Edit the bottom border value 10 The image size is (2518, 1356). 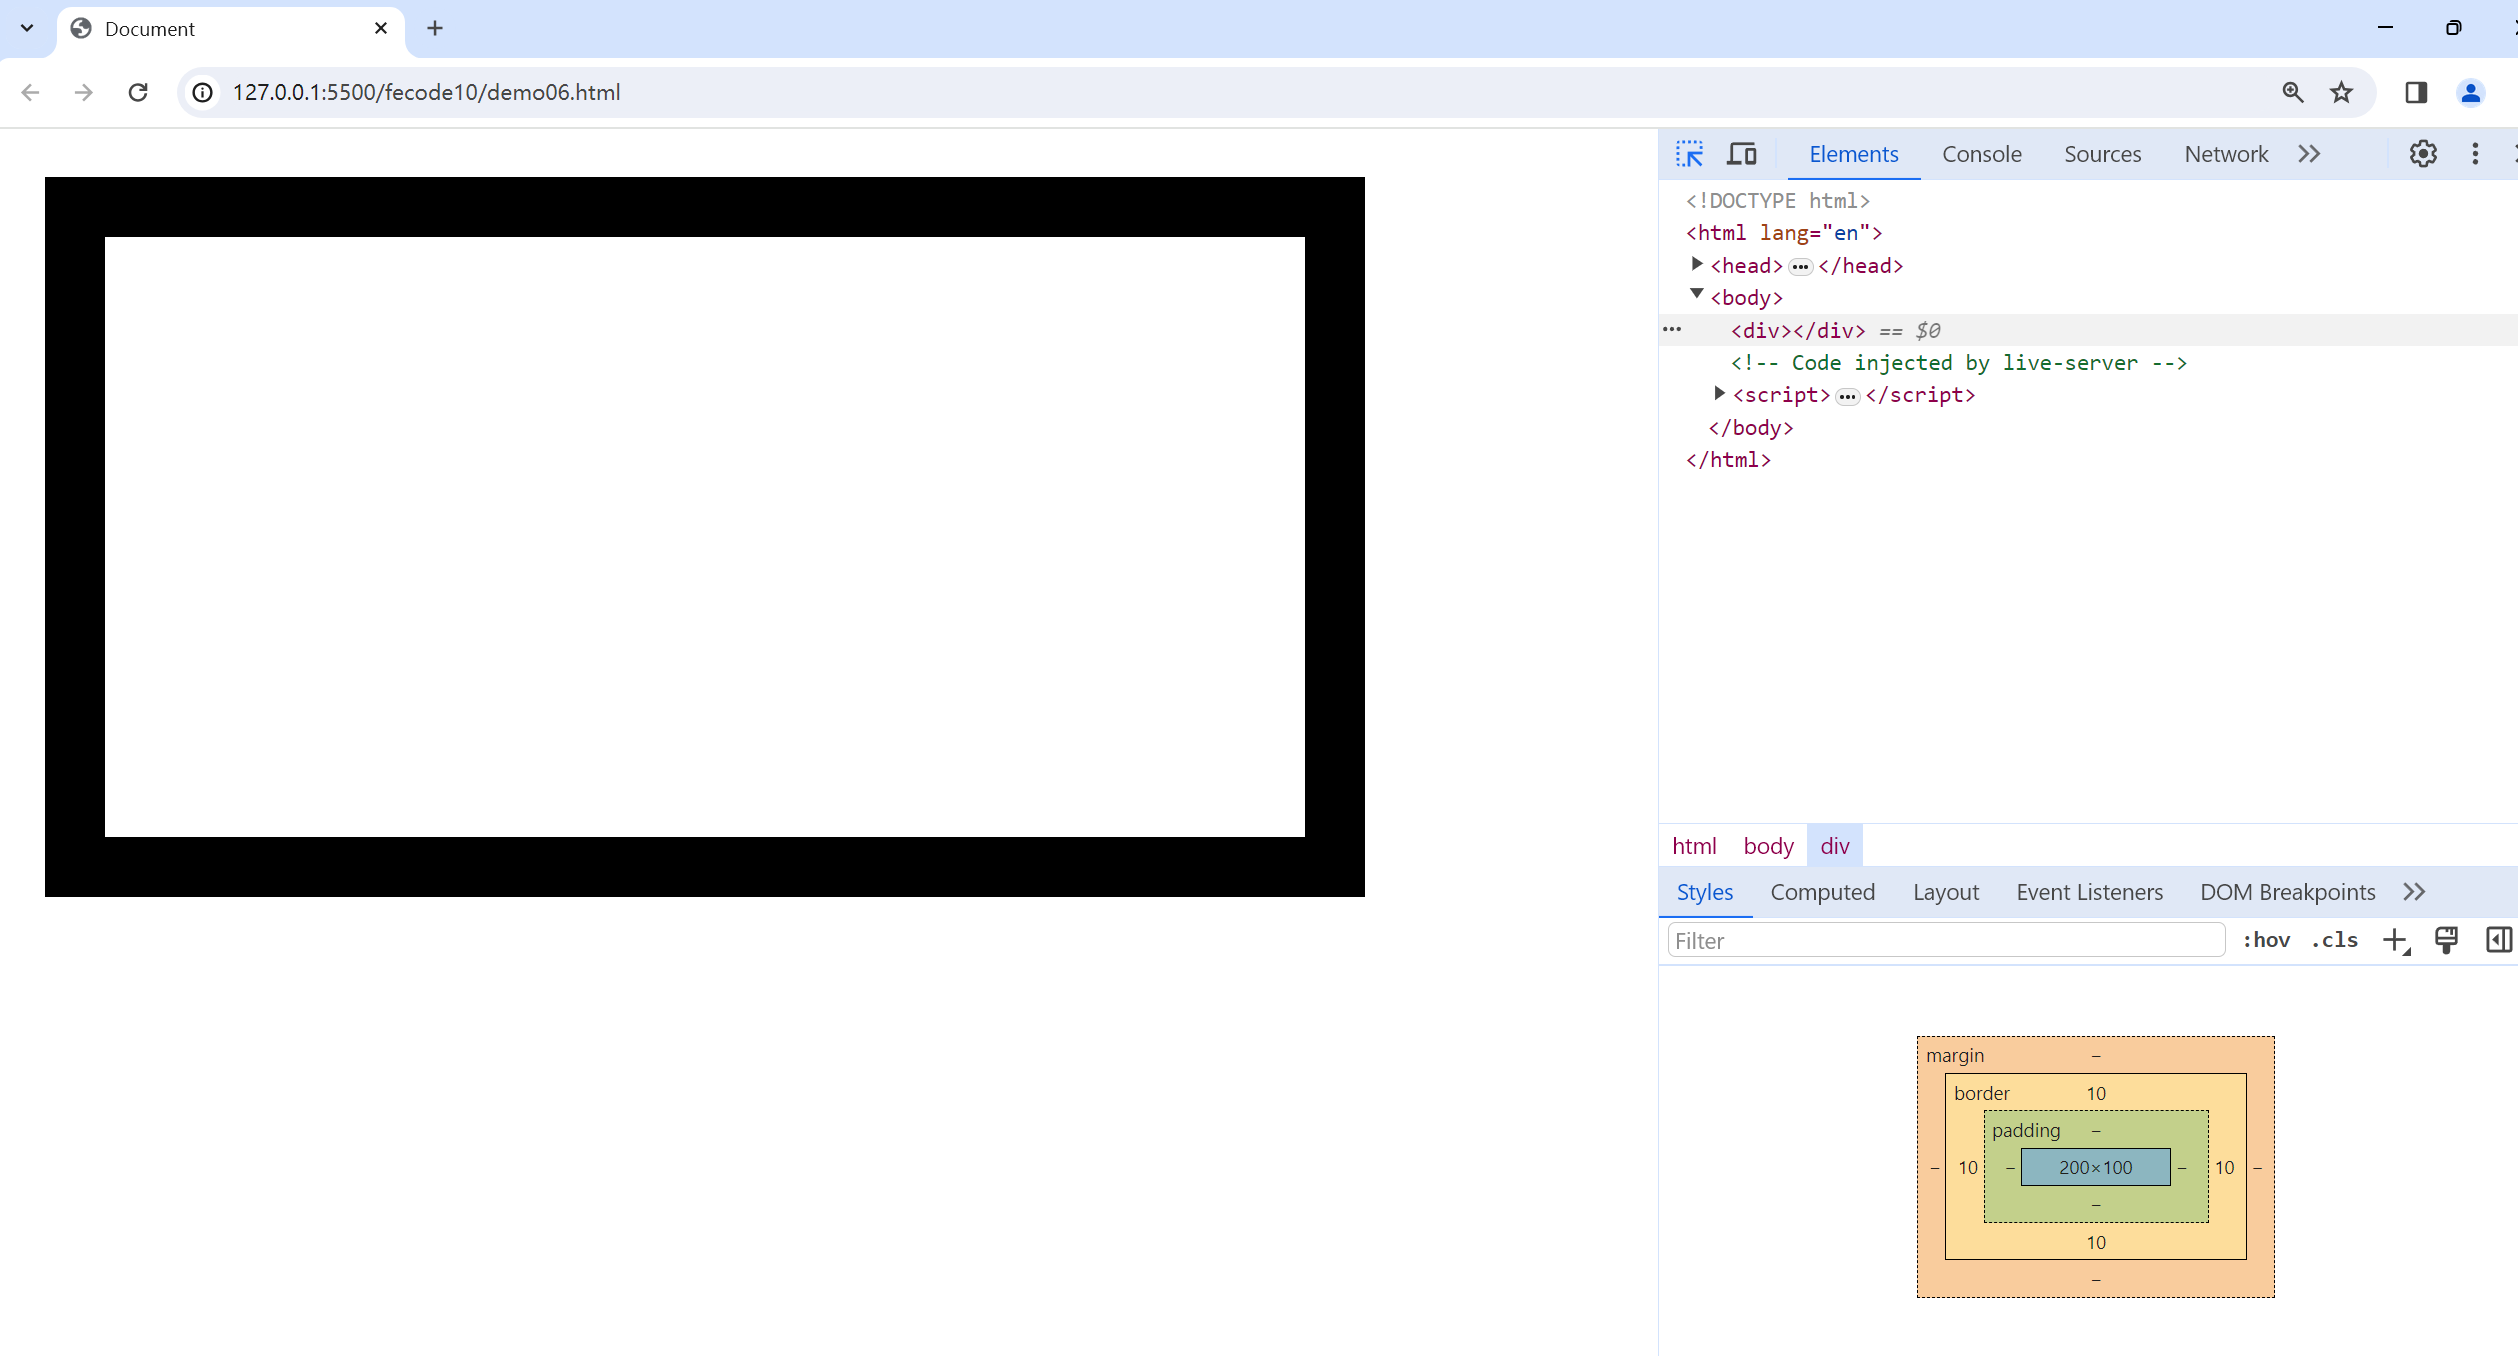pos(2096,1242)
